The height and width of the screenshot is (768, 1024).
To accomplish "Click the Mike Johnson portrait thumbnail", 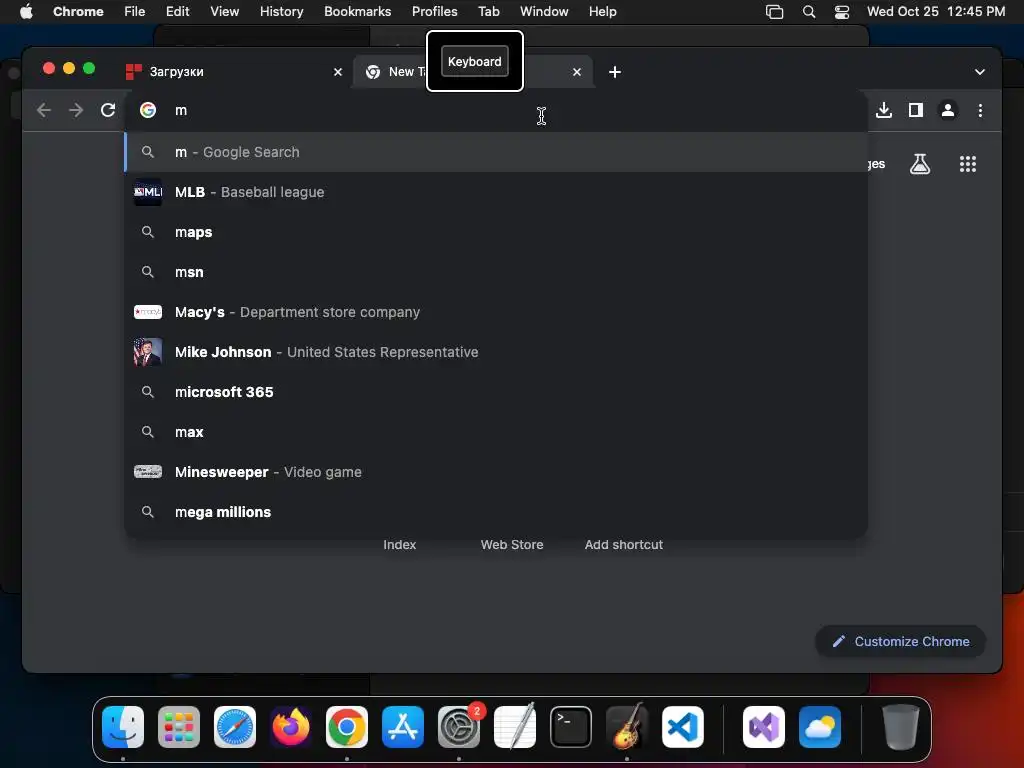I will coord(148,352).
